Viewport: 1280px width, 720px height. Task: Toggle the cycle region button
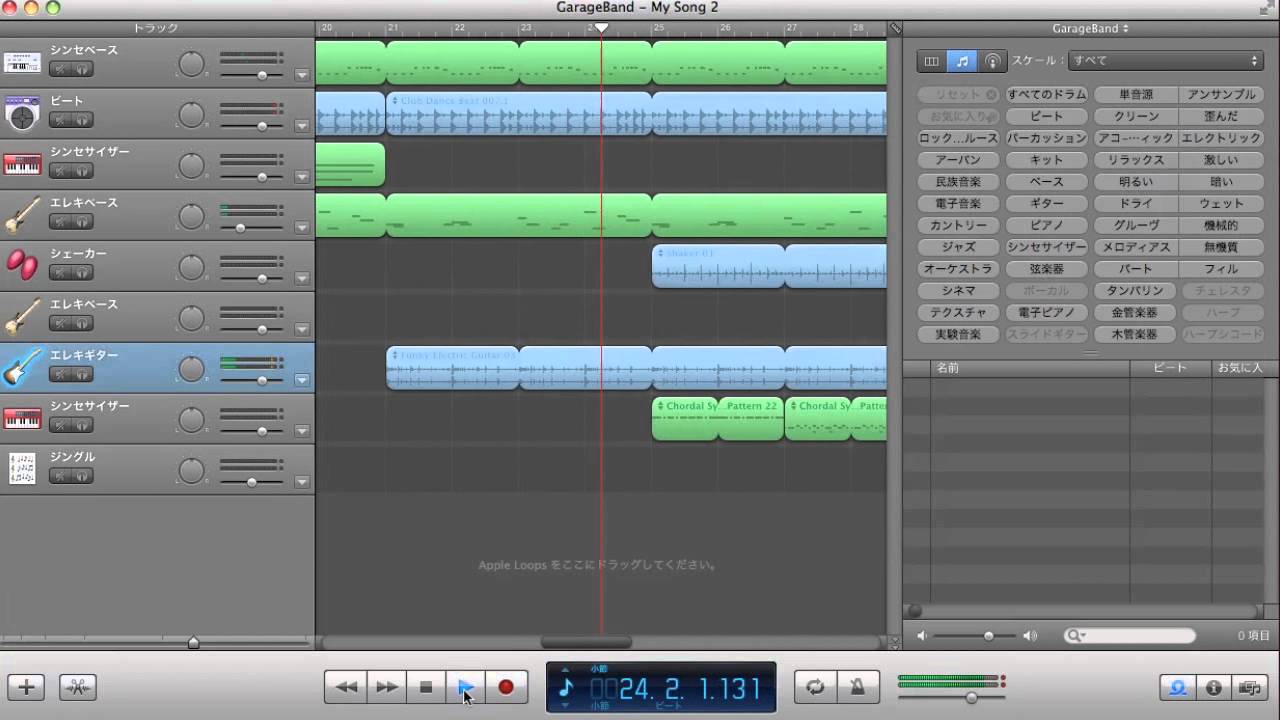(815, 687)
